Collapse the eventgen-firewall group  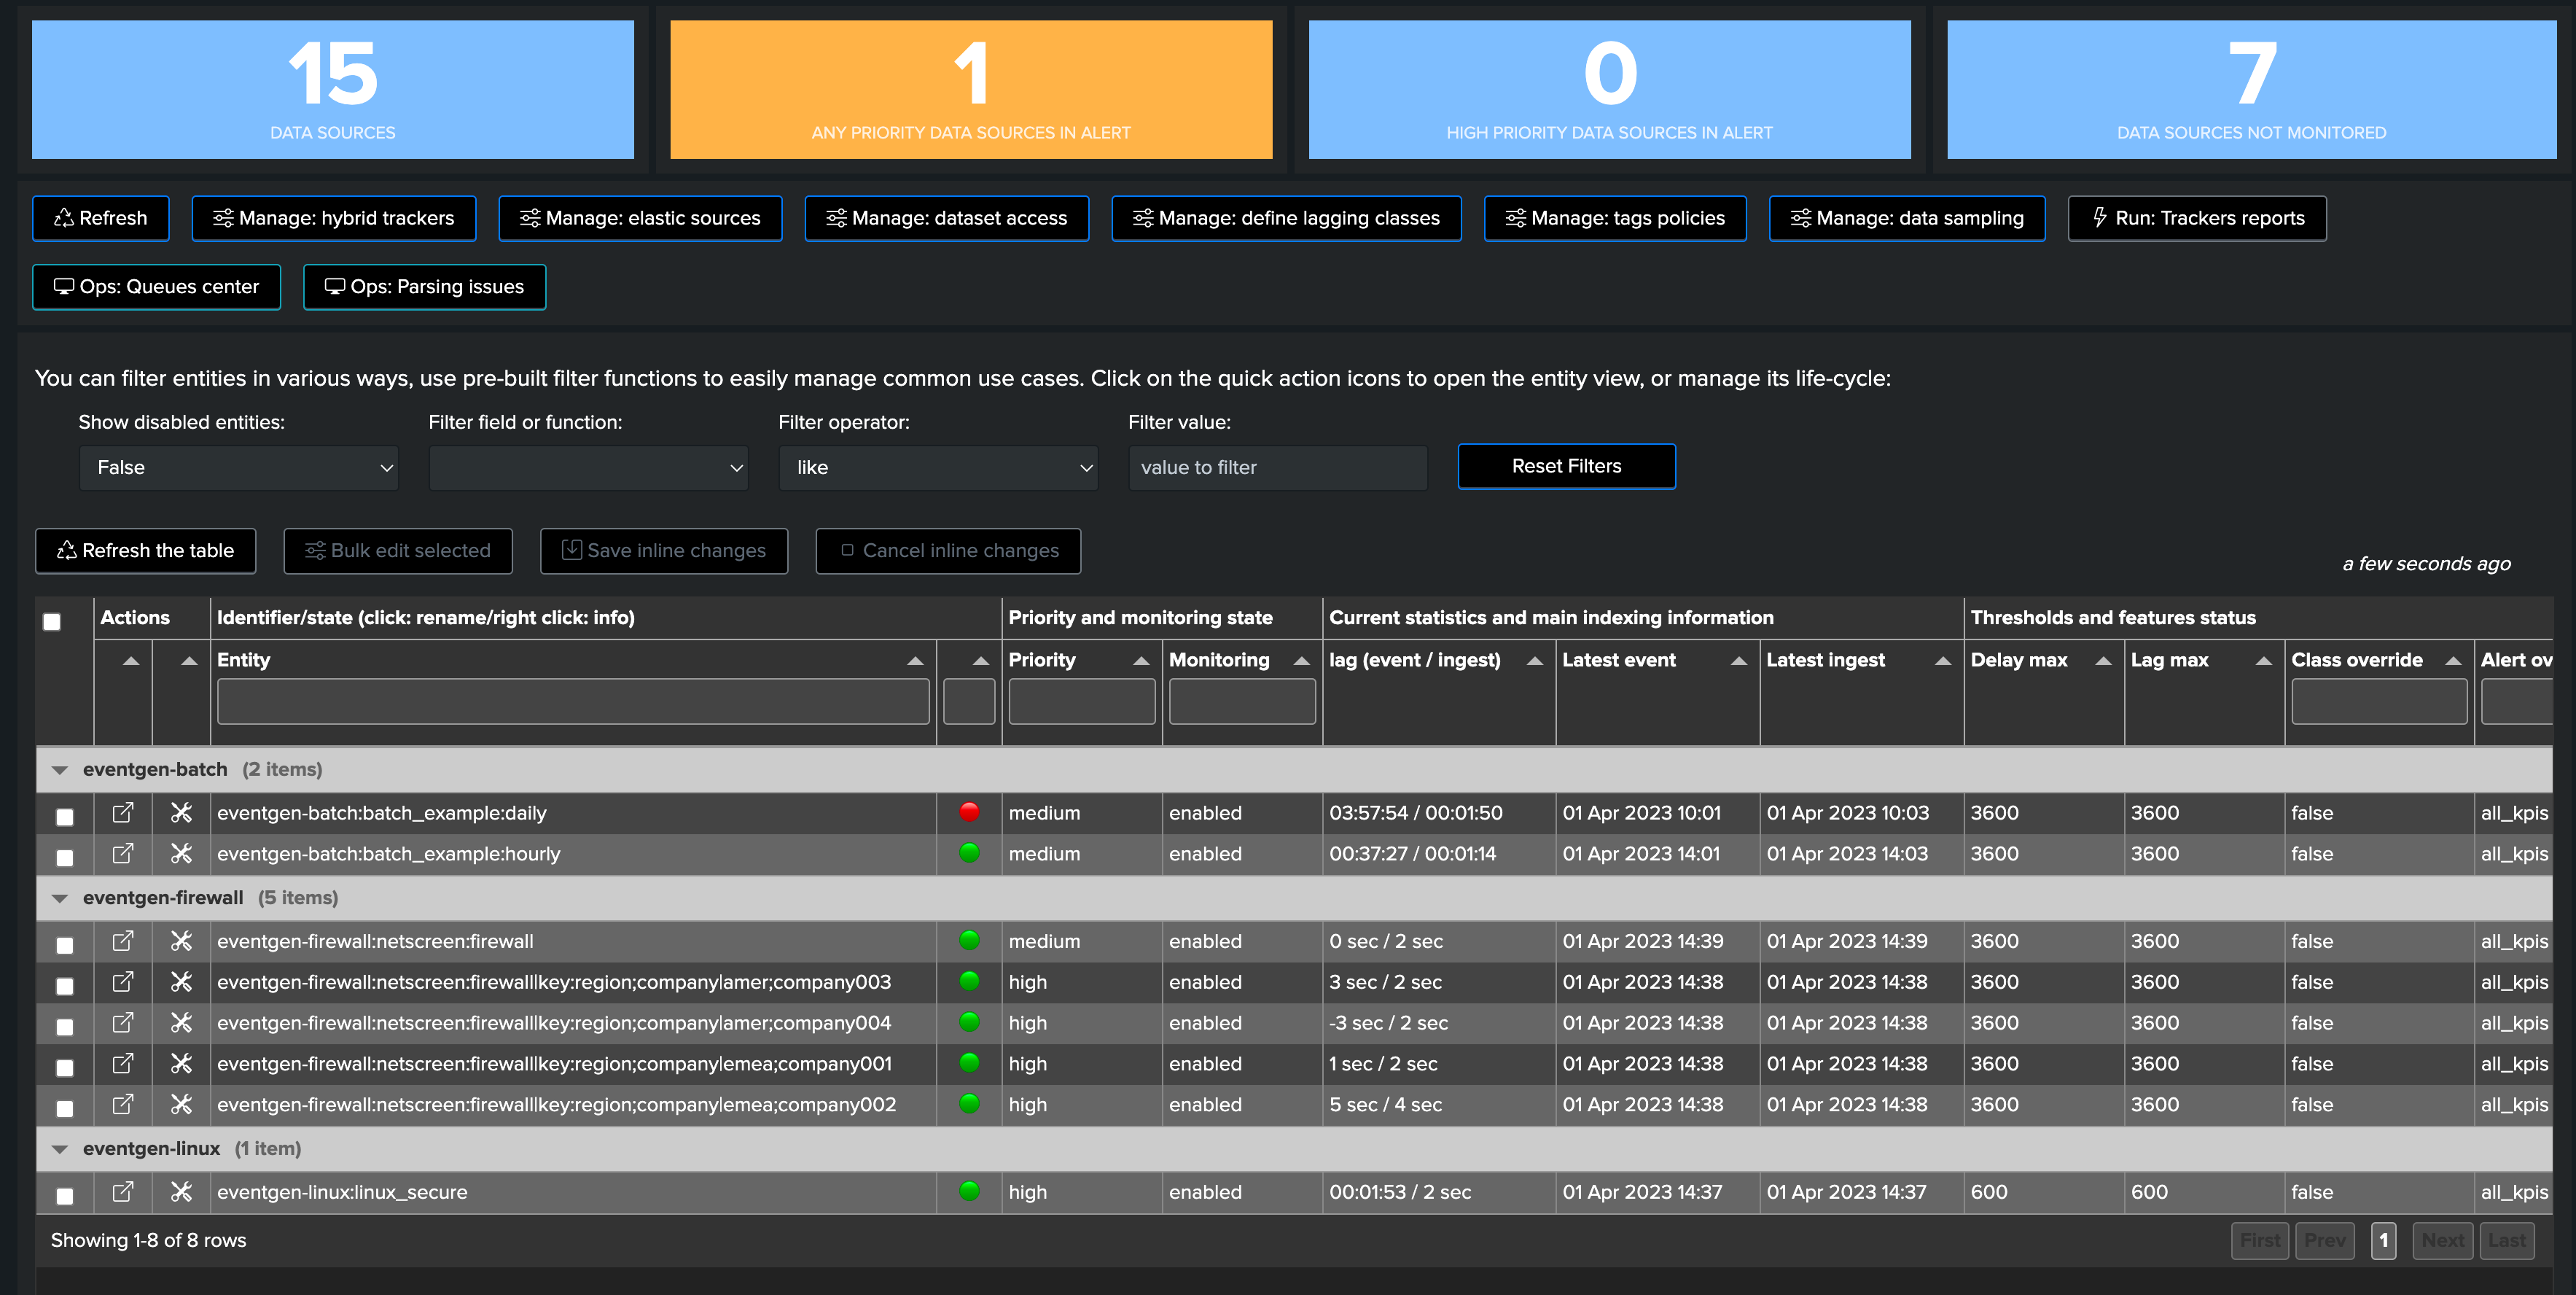coord(60,898)
